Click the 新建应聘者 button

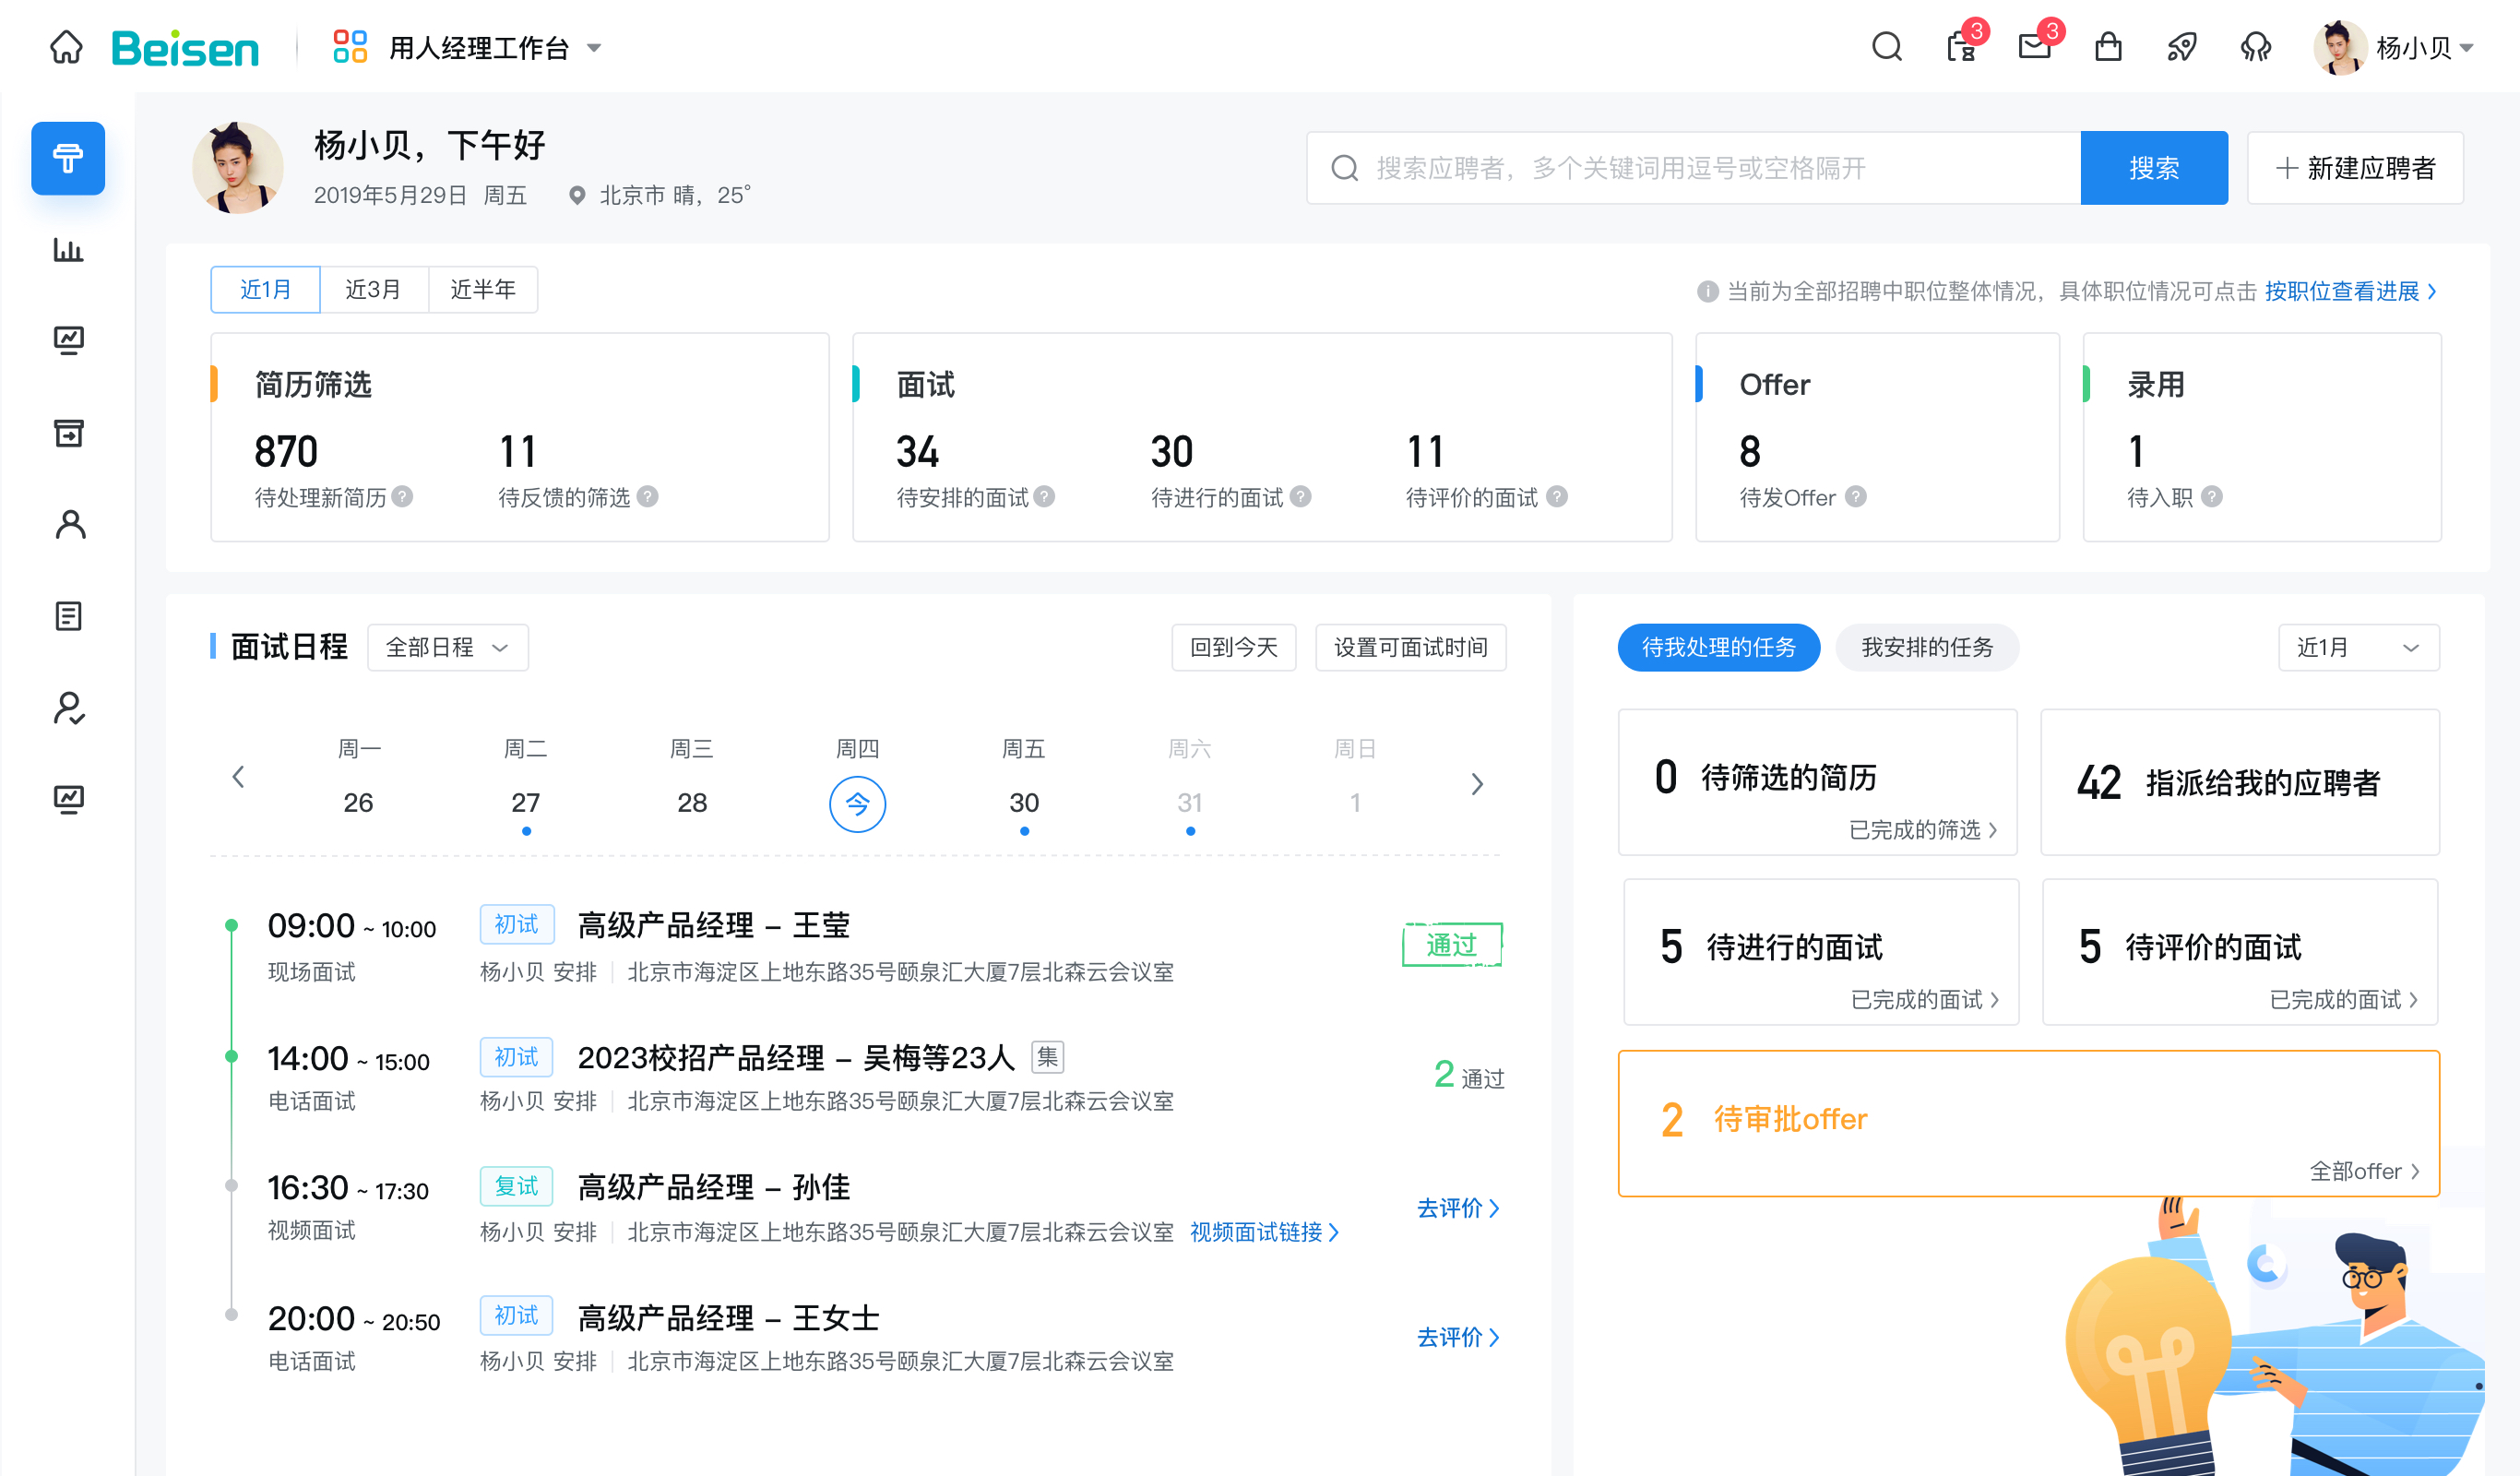2355,168
